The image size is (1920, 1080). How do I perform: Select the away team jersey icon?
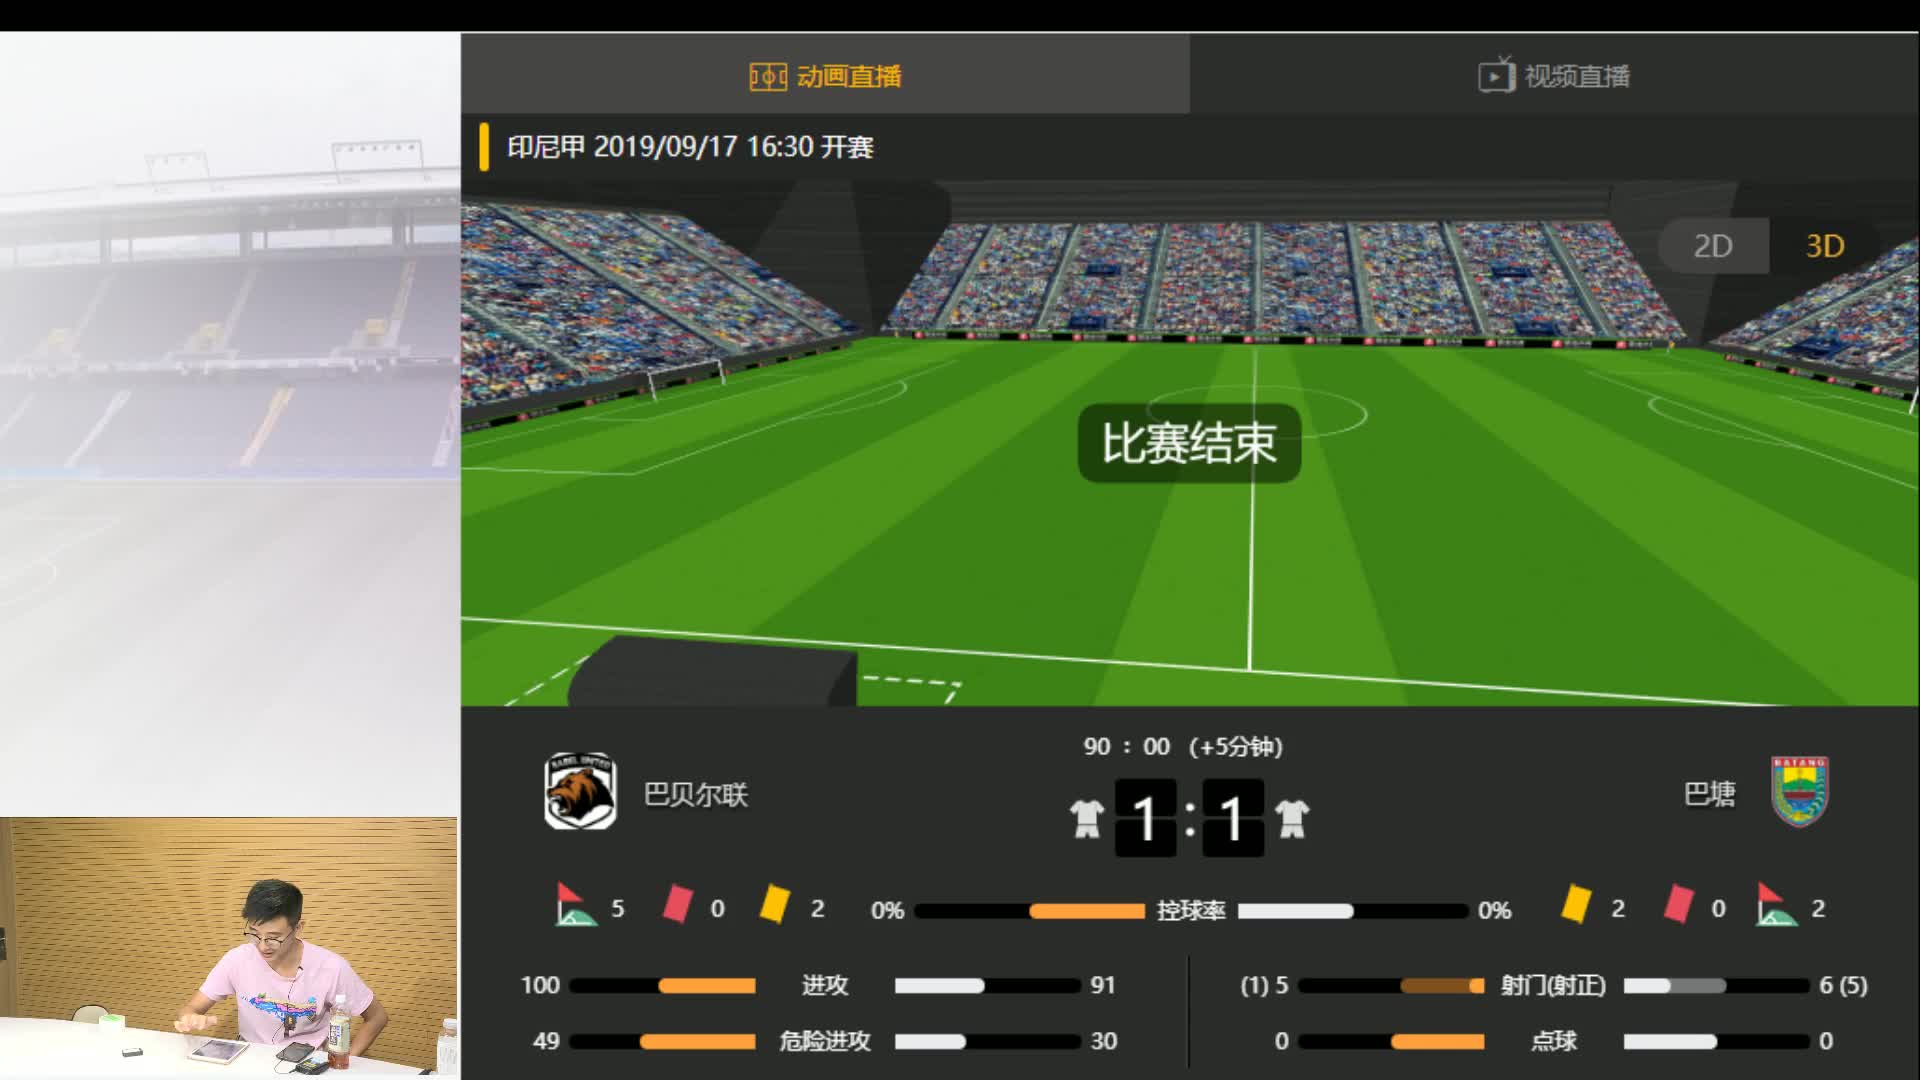click(x=1292, y=818)
